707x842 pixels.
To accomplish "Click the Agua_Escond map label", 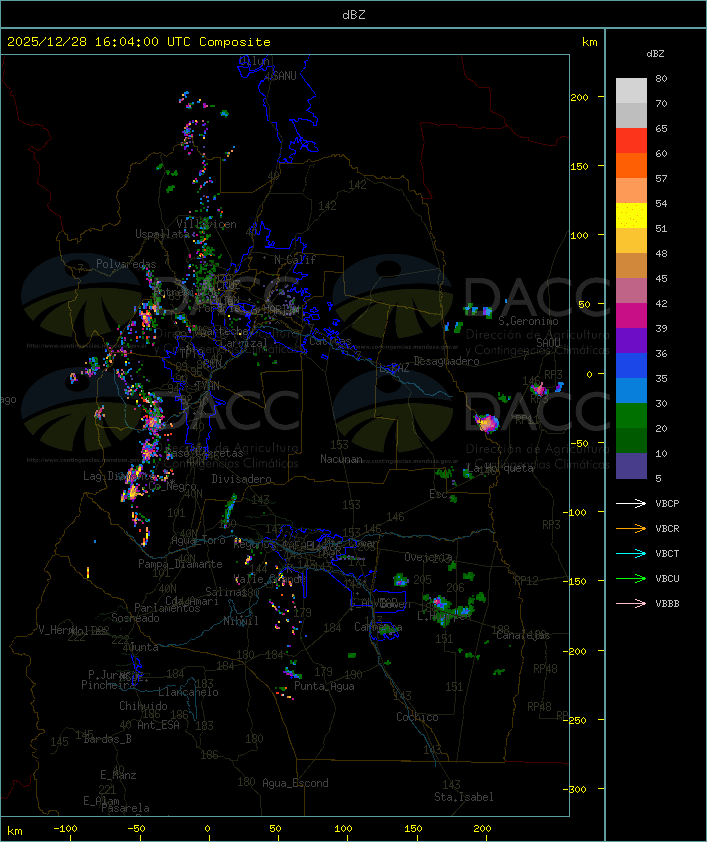I will (295, 783).
